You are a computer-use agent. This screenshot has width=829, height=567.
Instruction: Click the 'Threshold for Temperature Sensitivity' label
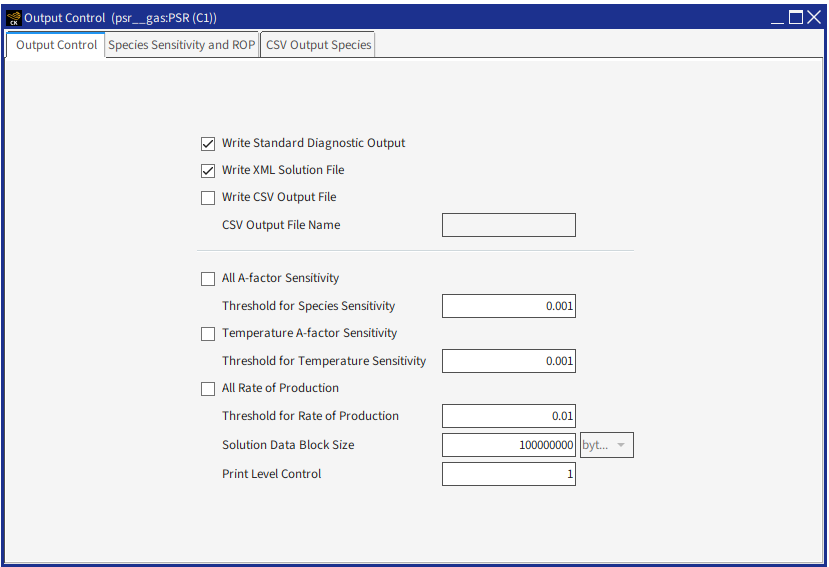(x=324, y=361)
